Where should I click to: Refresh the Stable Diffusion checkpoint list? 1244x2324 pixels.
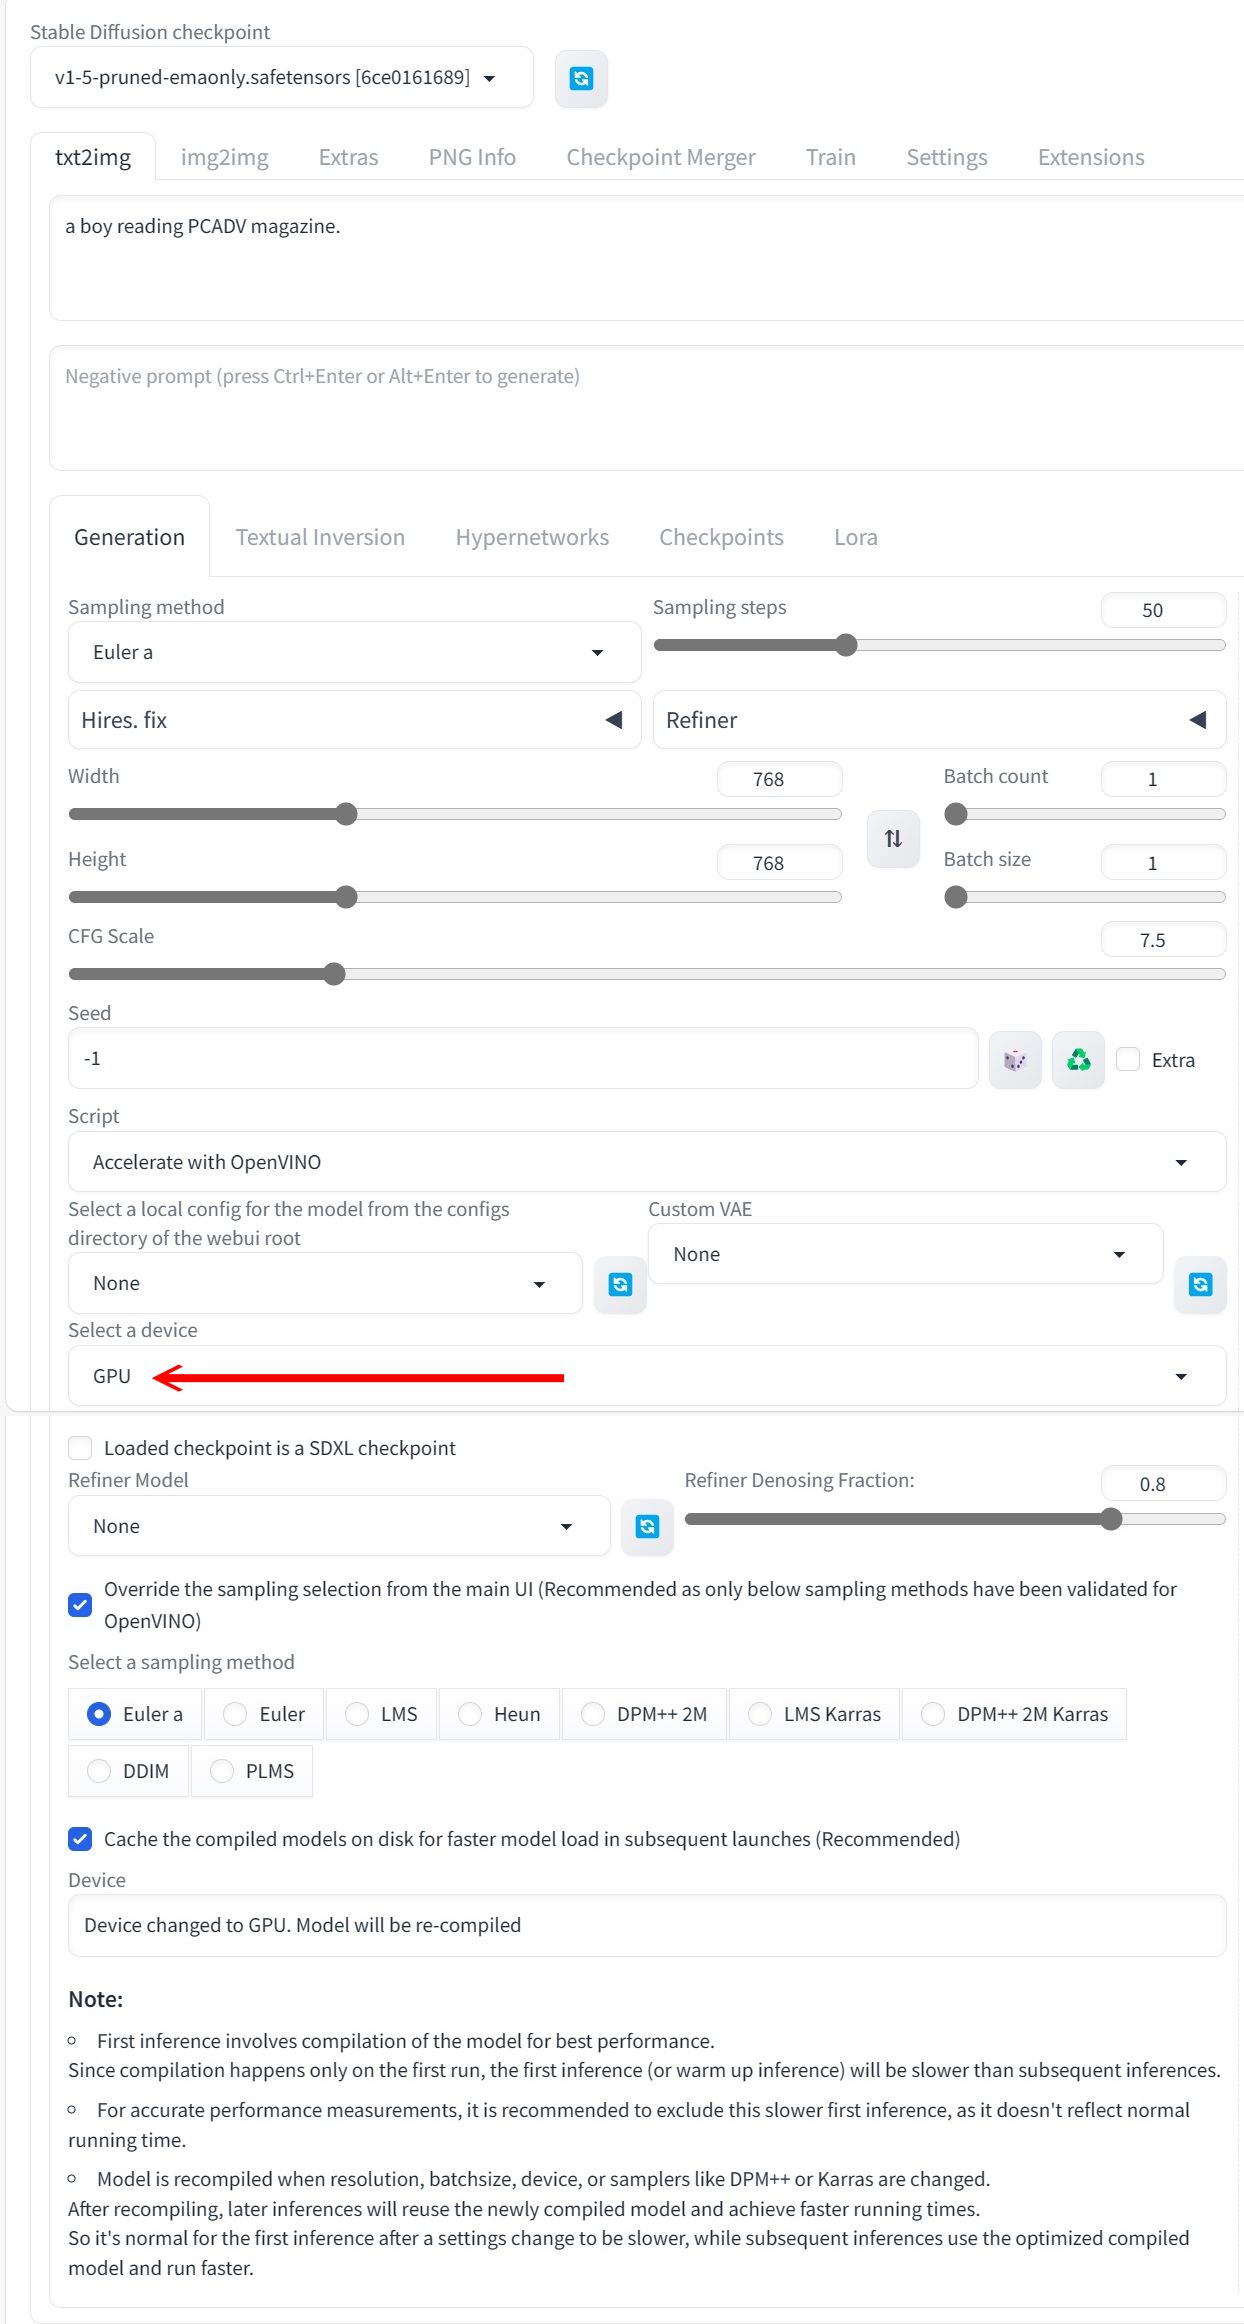(581, 78)
